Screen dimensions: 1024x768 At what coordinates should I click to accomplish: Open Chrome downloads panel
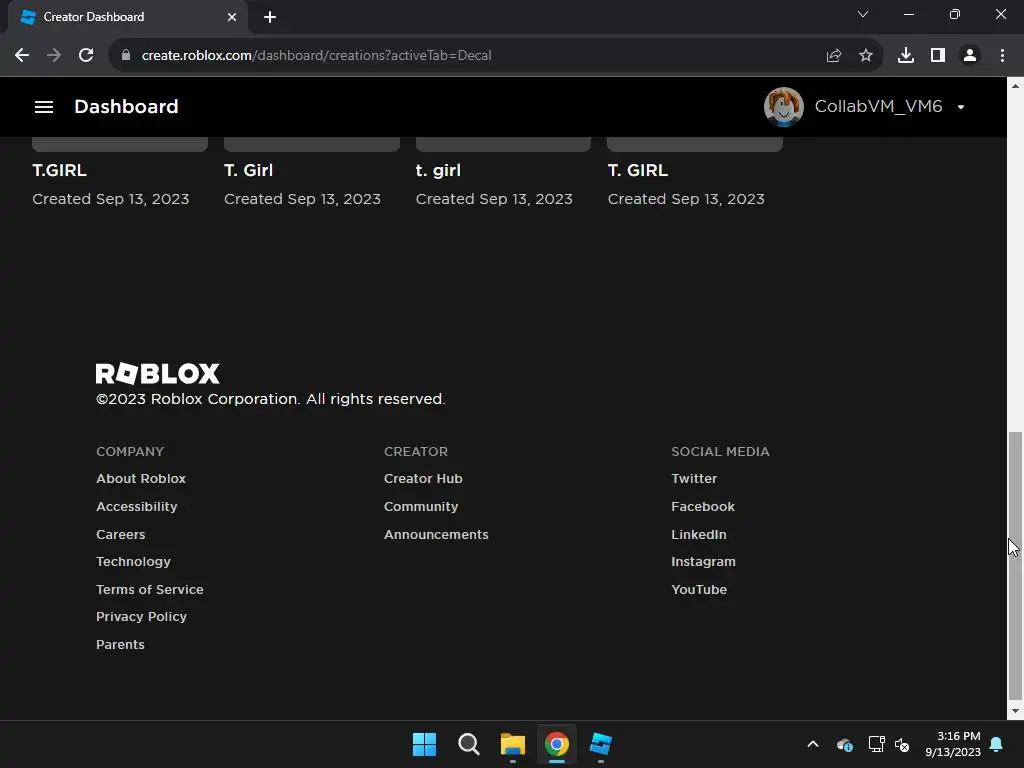[x=906, y=56]
